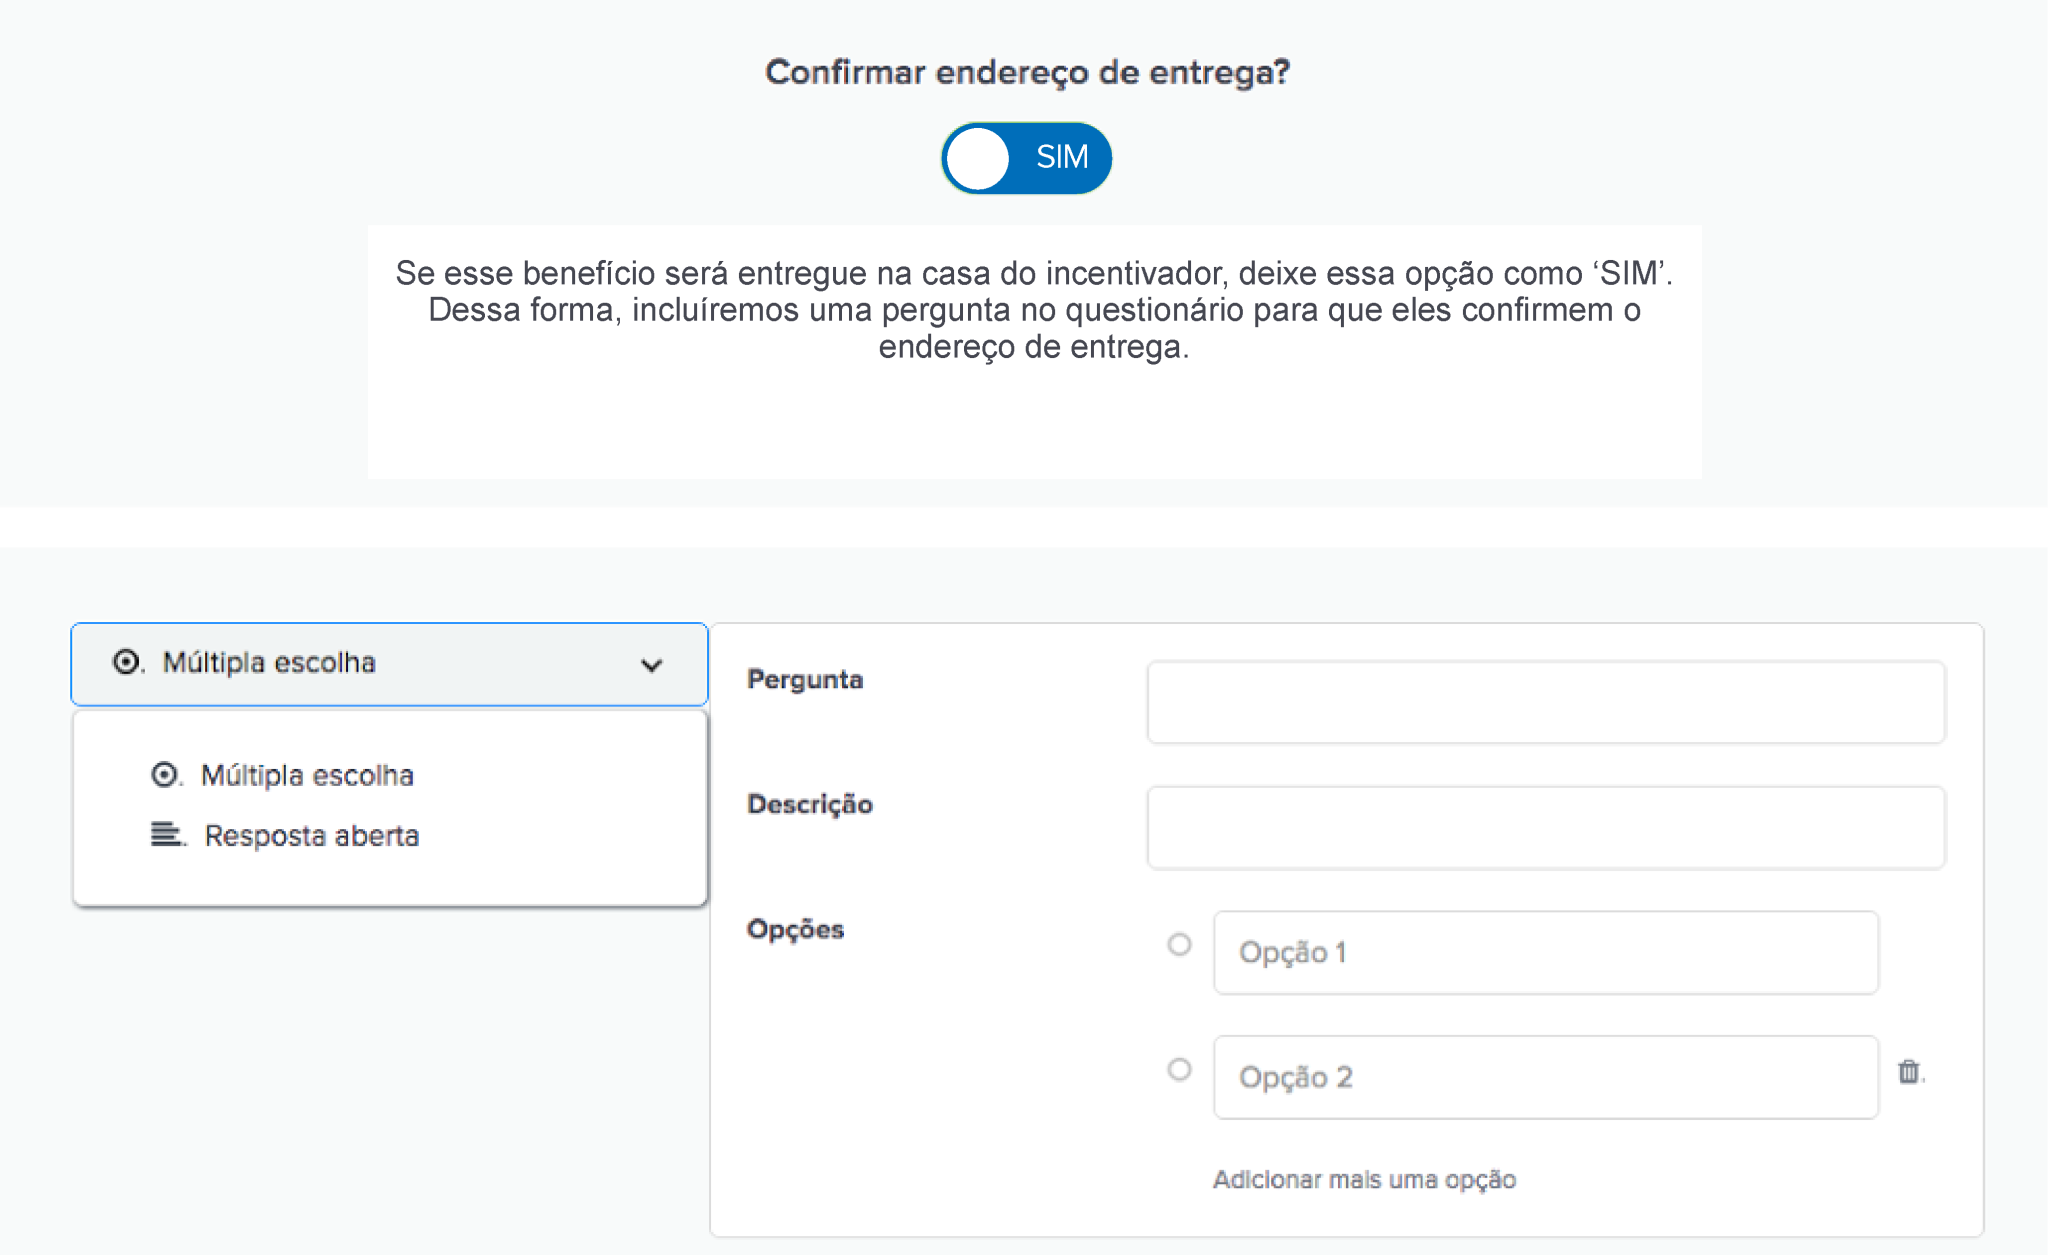Image resolution: width=2048 pixels, height=1255 pixels.
Task: Select the radio button beside Opção 1
Action: [1180, 944]
